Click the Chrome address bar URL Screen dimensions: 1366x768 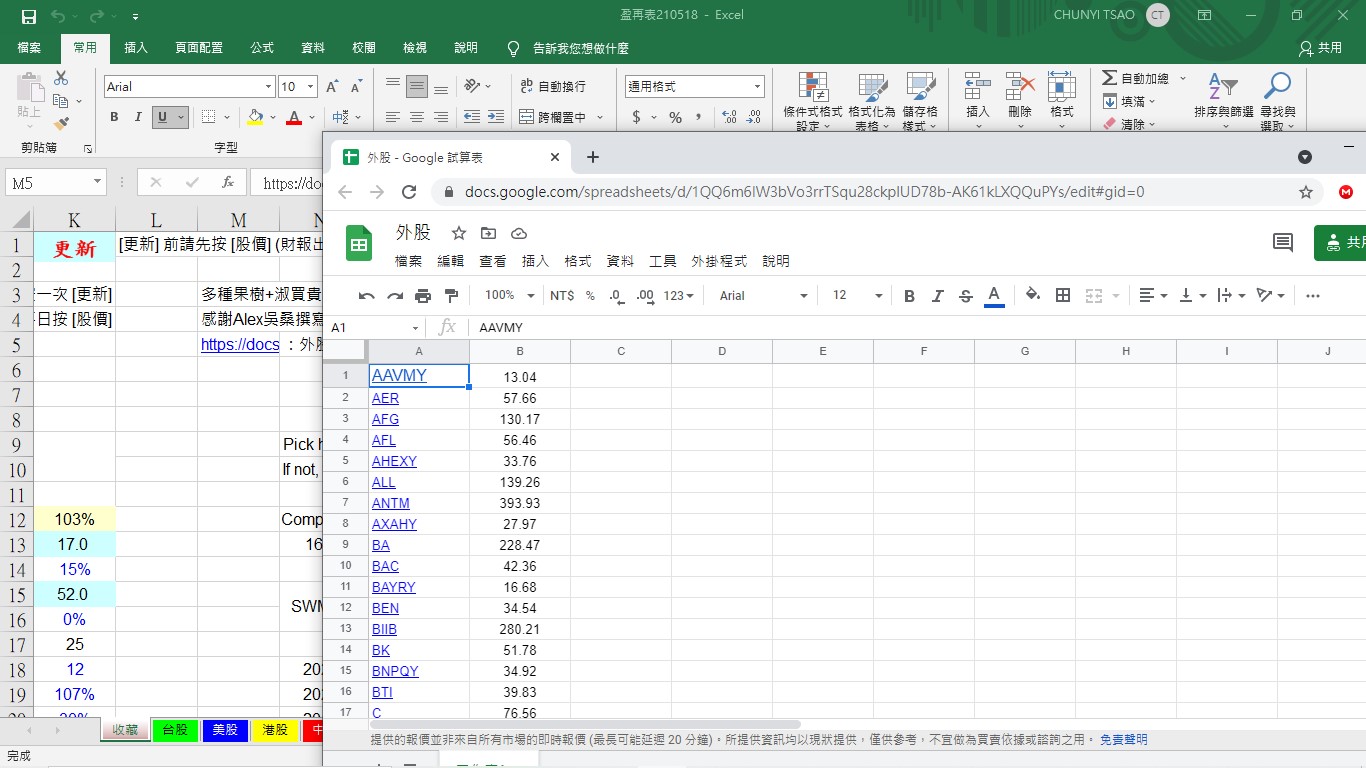[804, 192]
